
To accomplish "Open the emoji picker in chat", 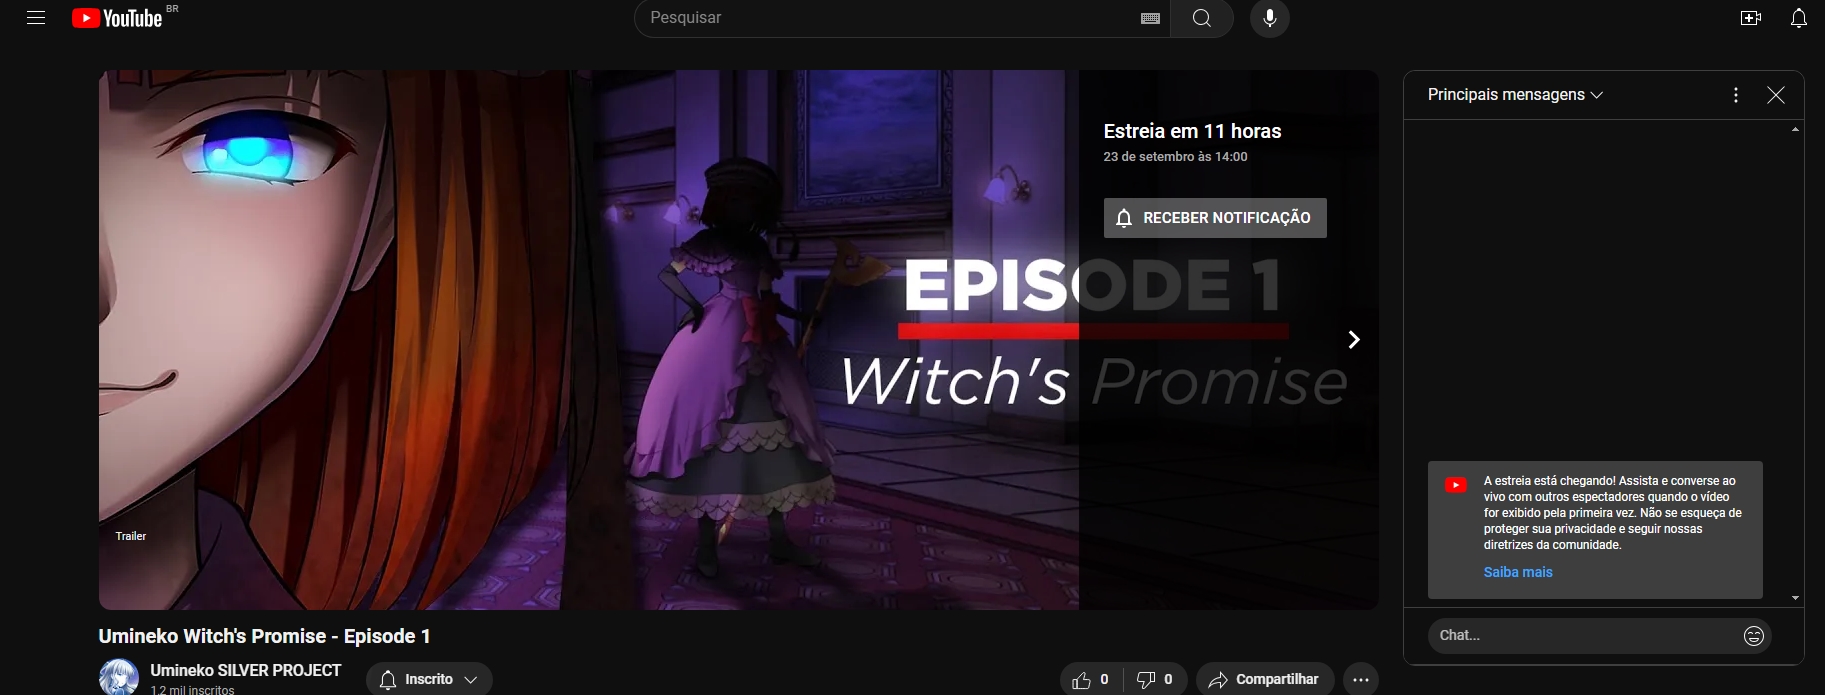I will click(x=1754, y=636).
